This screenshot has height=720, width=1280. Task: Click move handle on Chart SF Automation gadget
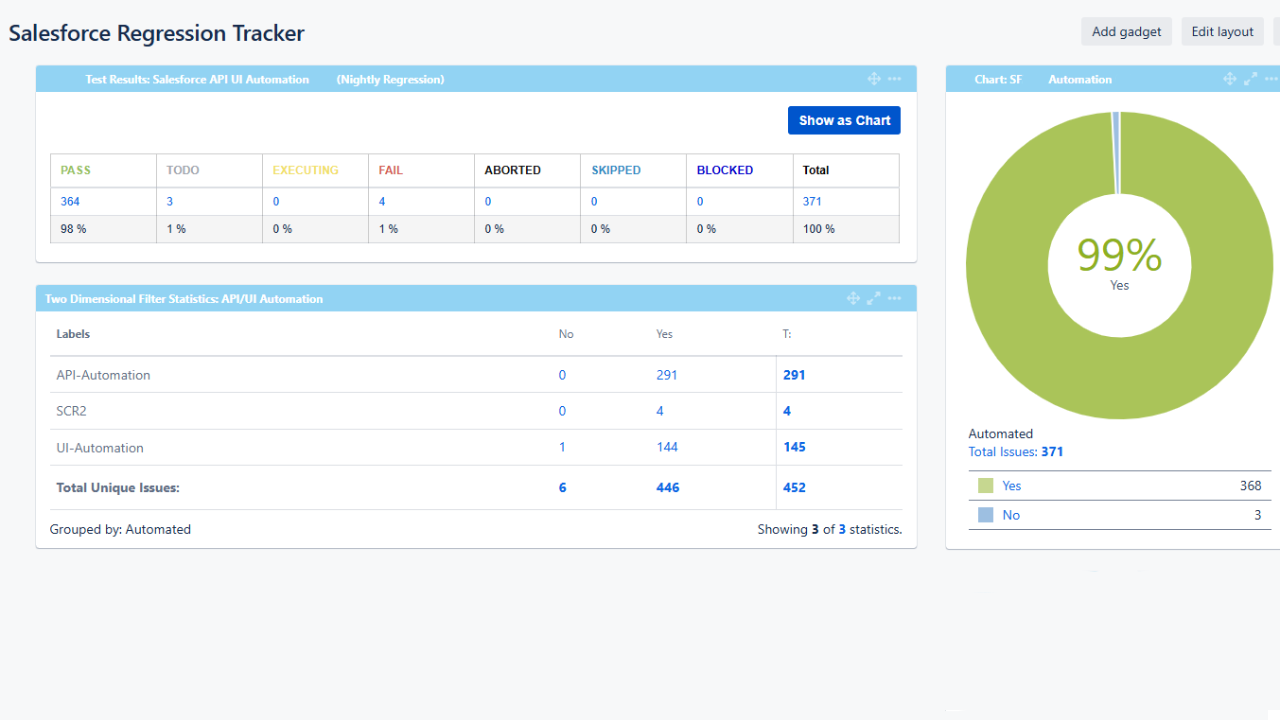(x=1230, y=79)
